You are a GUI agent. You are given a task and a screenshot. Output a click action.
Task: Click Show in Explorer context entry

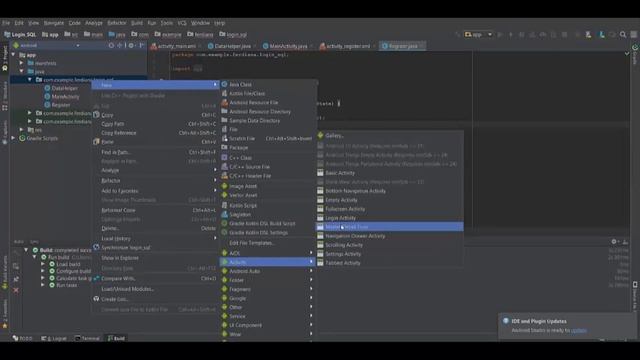pyautogui.click(x=155, y=258)
